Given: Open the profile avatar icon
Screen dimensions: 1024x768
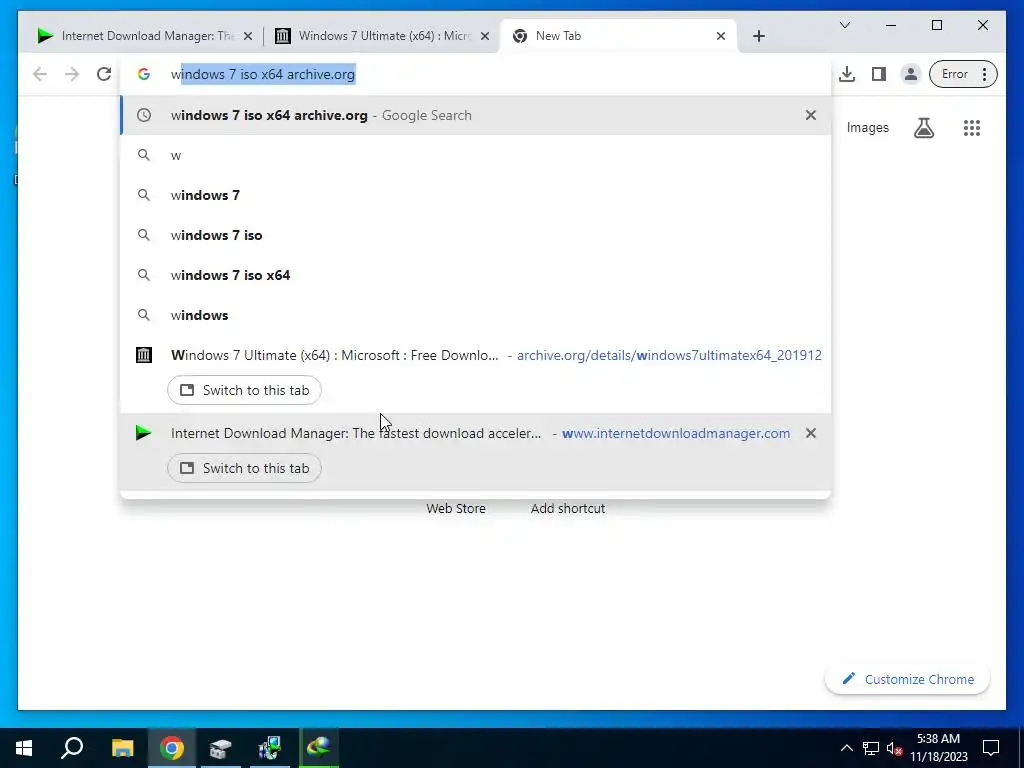Looking at the screenshot, I should 910,74.
